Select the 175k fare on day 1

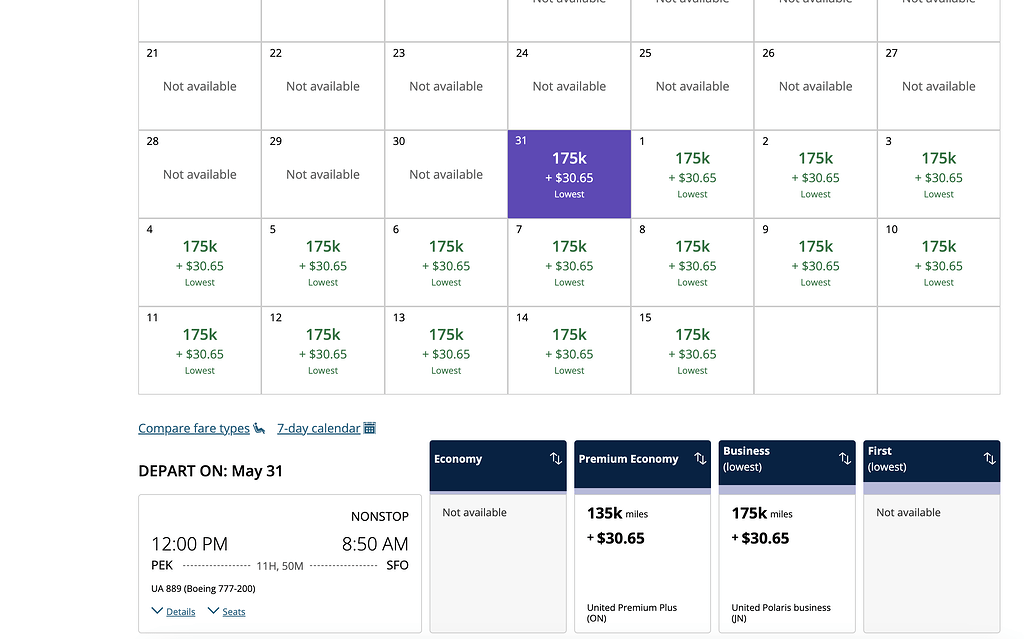click(692, 174)
